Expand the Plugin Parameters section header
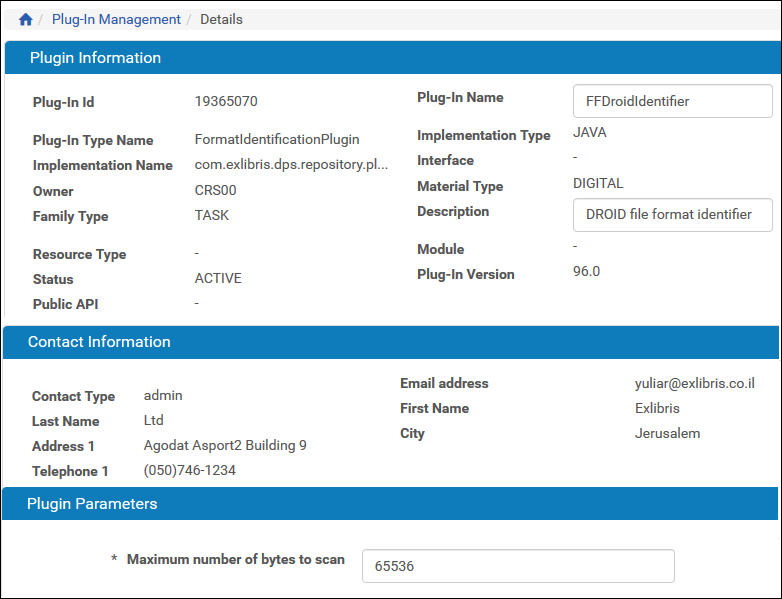The image size is (782, 599). pos(92,504)
